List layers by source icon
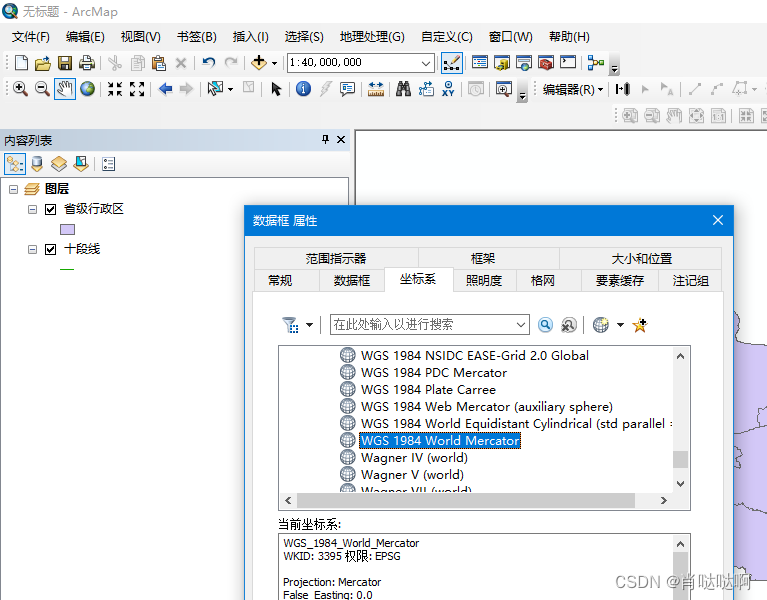 point(37,164)
